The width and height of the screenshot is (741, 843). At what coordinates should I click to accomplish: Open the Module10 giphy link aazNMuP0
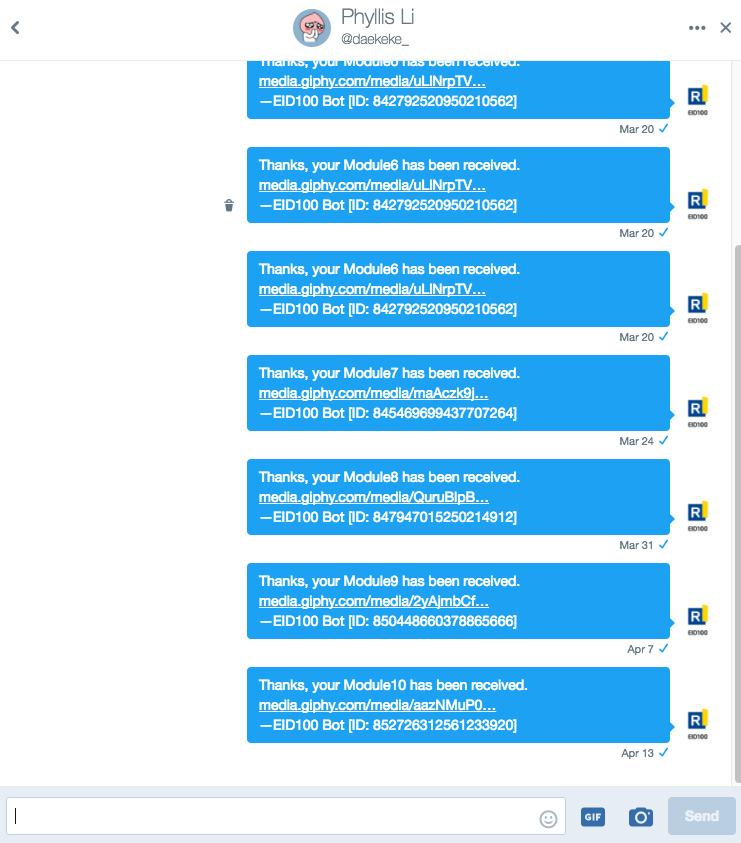pyautogui.click(x=377, y=705)
